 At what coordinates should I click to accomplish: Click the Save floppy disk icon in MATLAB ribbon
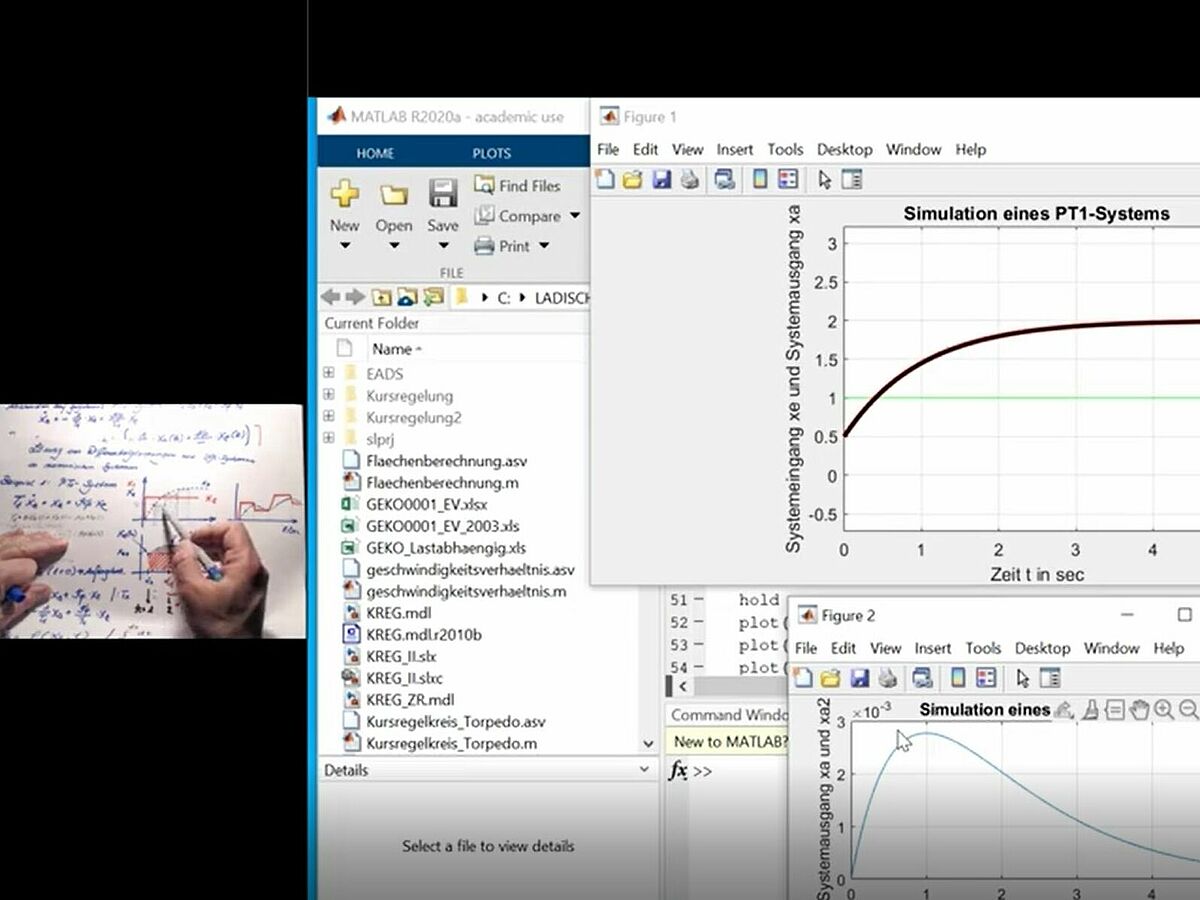coord(443,193)
